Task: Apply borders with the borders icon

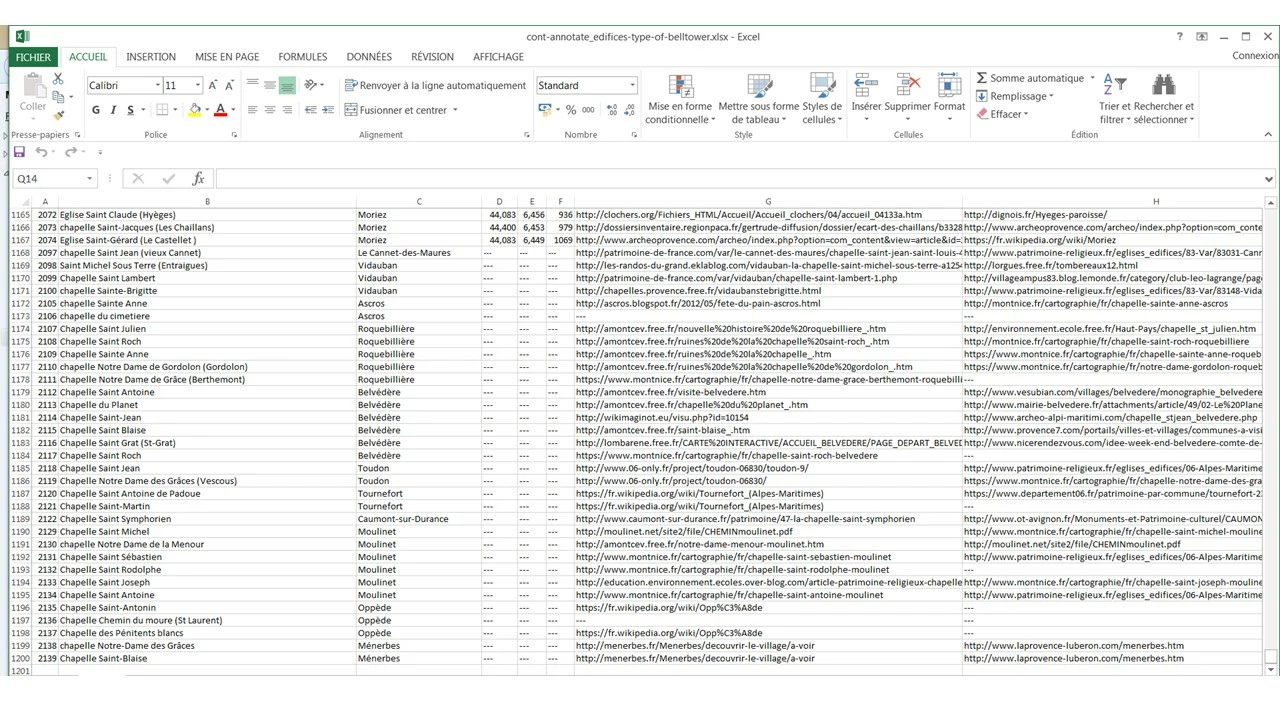Action: click(x=162, y=110)
